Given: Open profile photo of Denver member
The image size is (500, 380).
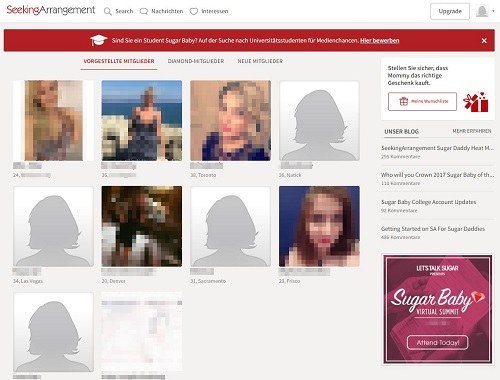Looking at the screenshot, I should 142,226.
